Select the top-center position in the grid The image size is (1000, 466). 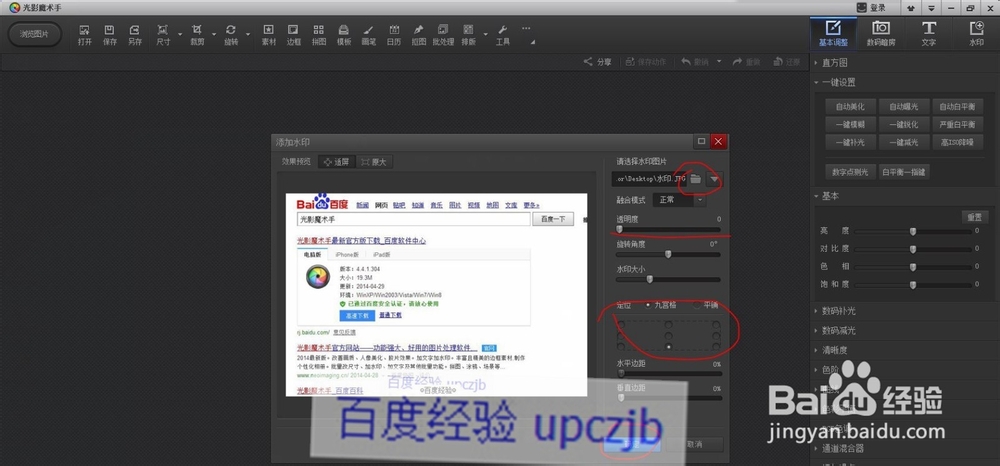point(668,324)
